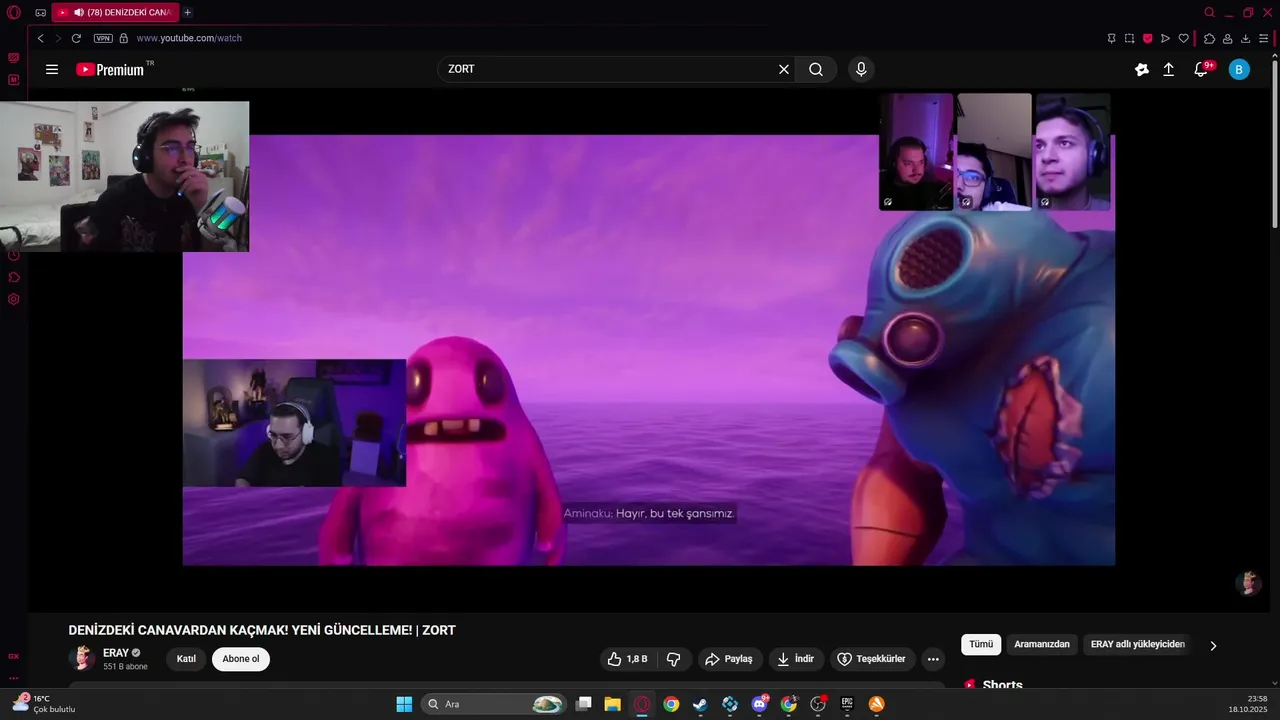The image size is (1280, 720).
Task: Show more filter chips right arrow
Action: click(x=1213, y=645)
